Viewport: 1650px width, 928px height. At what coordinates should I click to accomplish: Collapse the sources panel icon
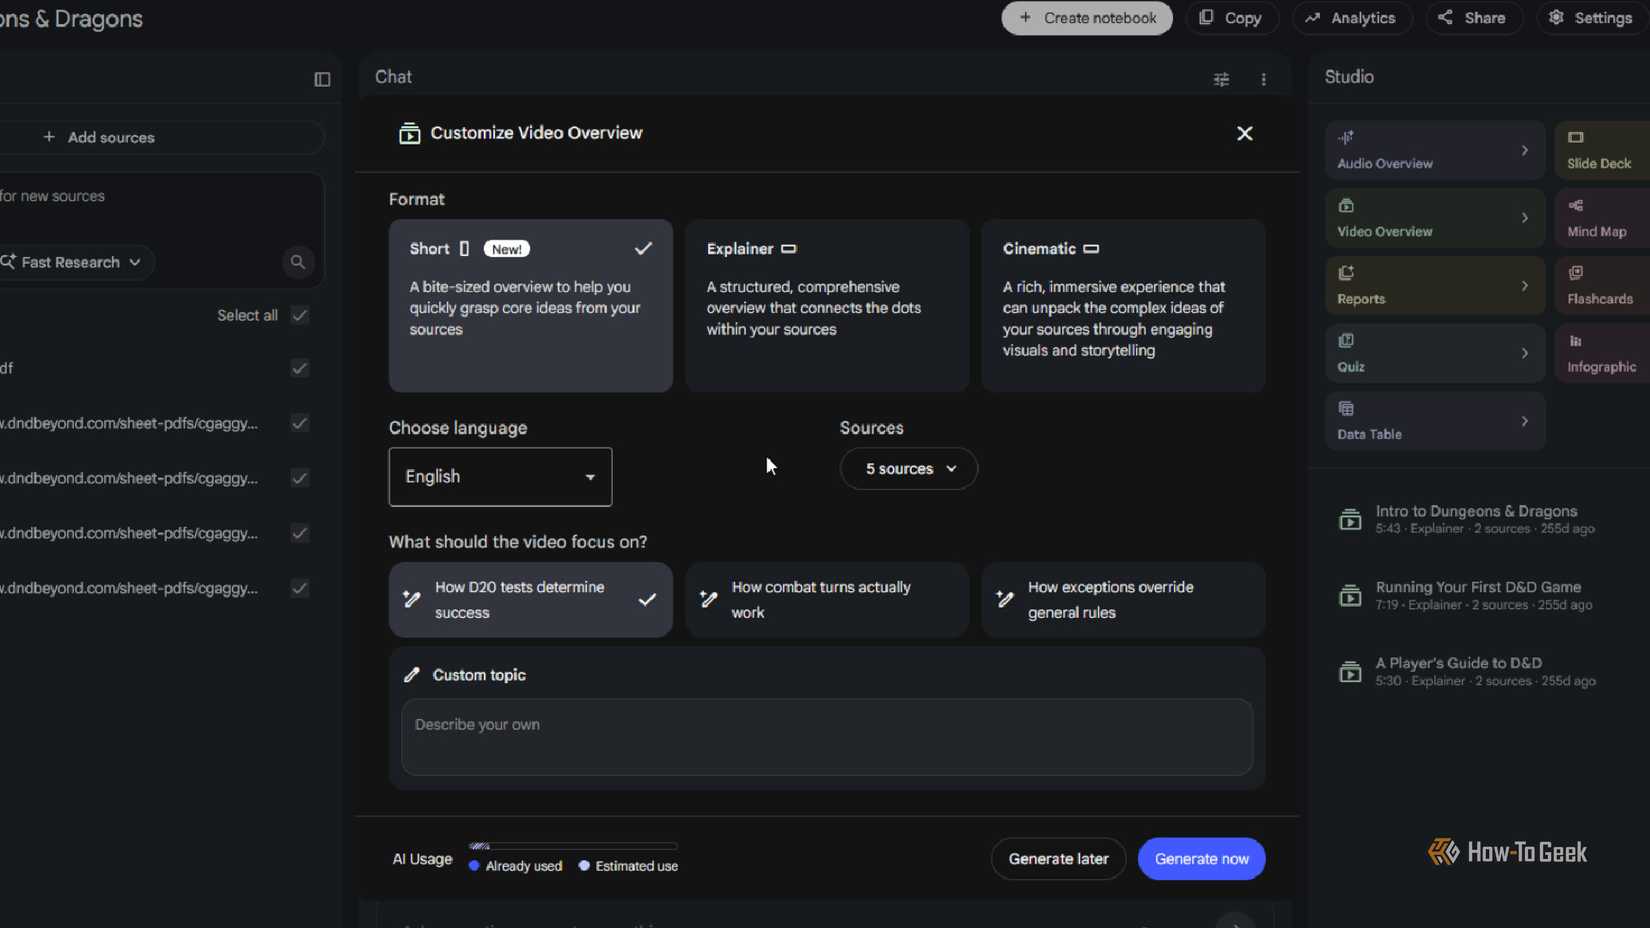pyautogui.click(x=322, y=79)
